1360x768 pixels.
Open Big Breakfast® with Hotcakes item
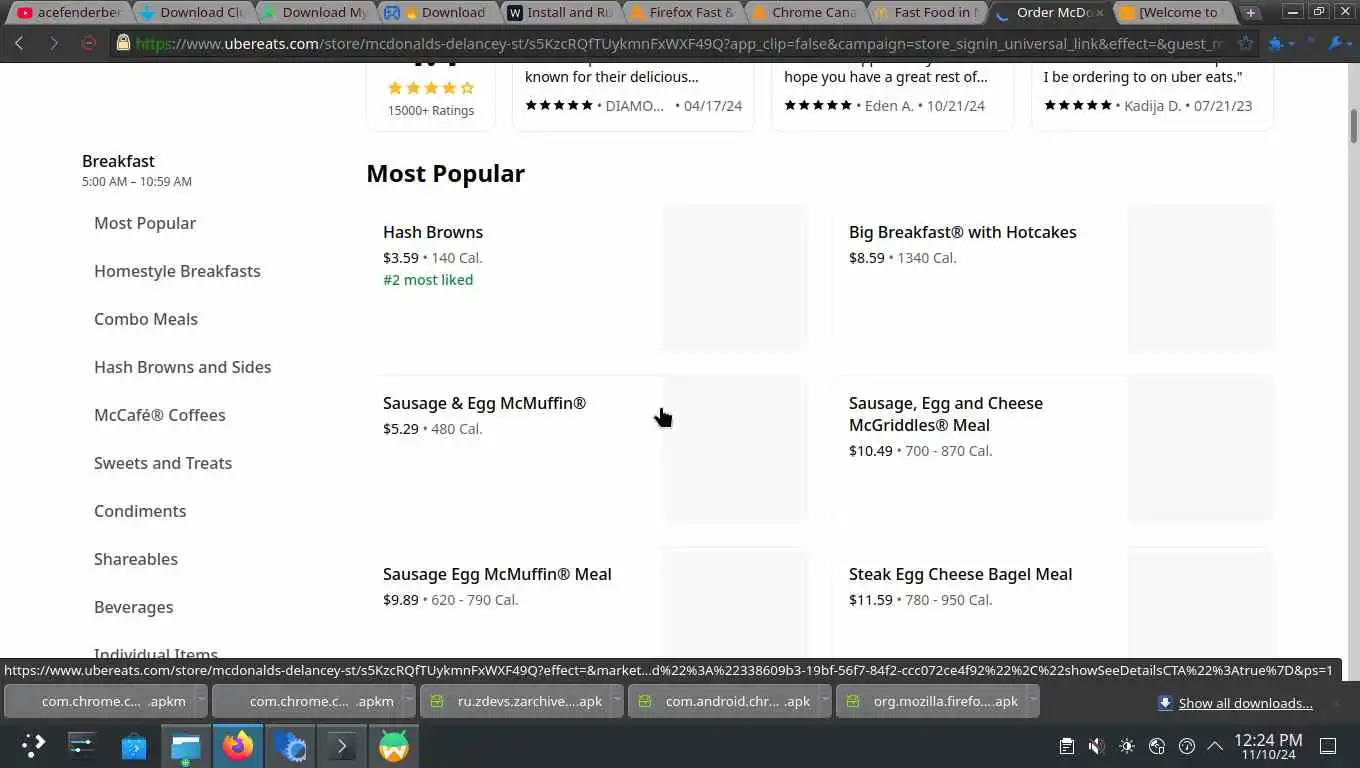point(1054,278)
